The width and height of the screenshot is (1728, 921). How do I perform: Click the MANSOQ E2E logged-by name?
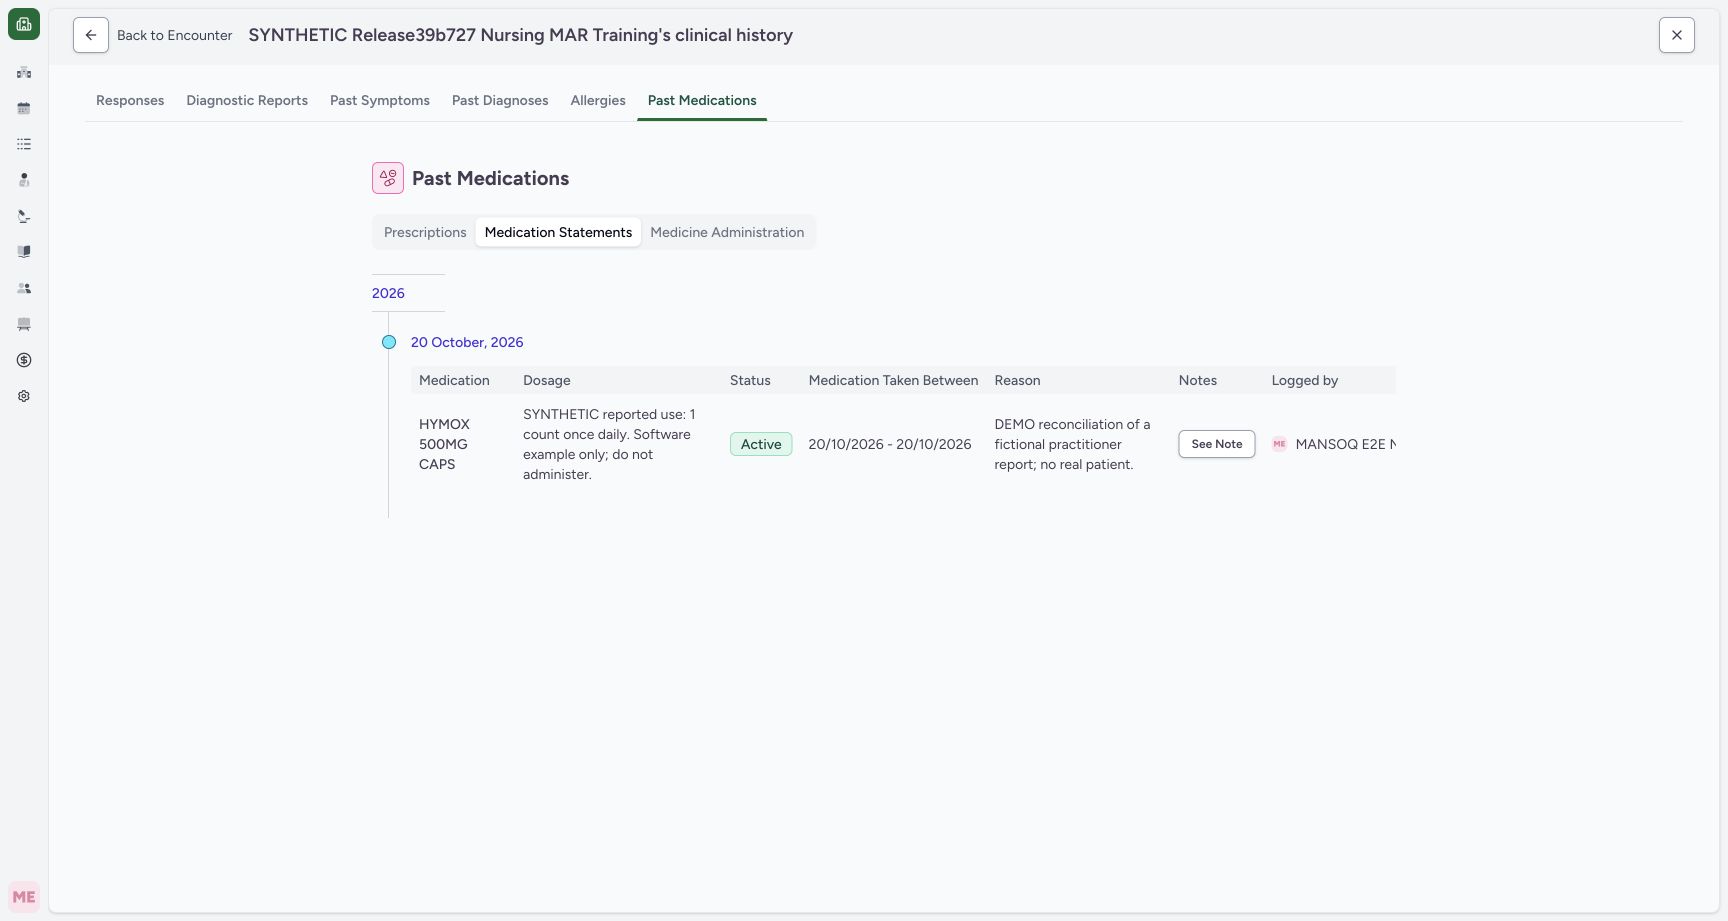coord(1345,444)
